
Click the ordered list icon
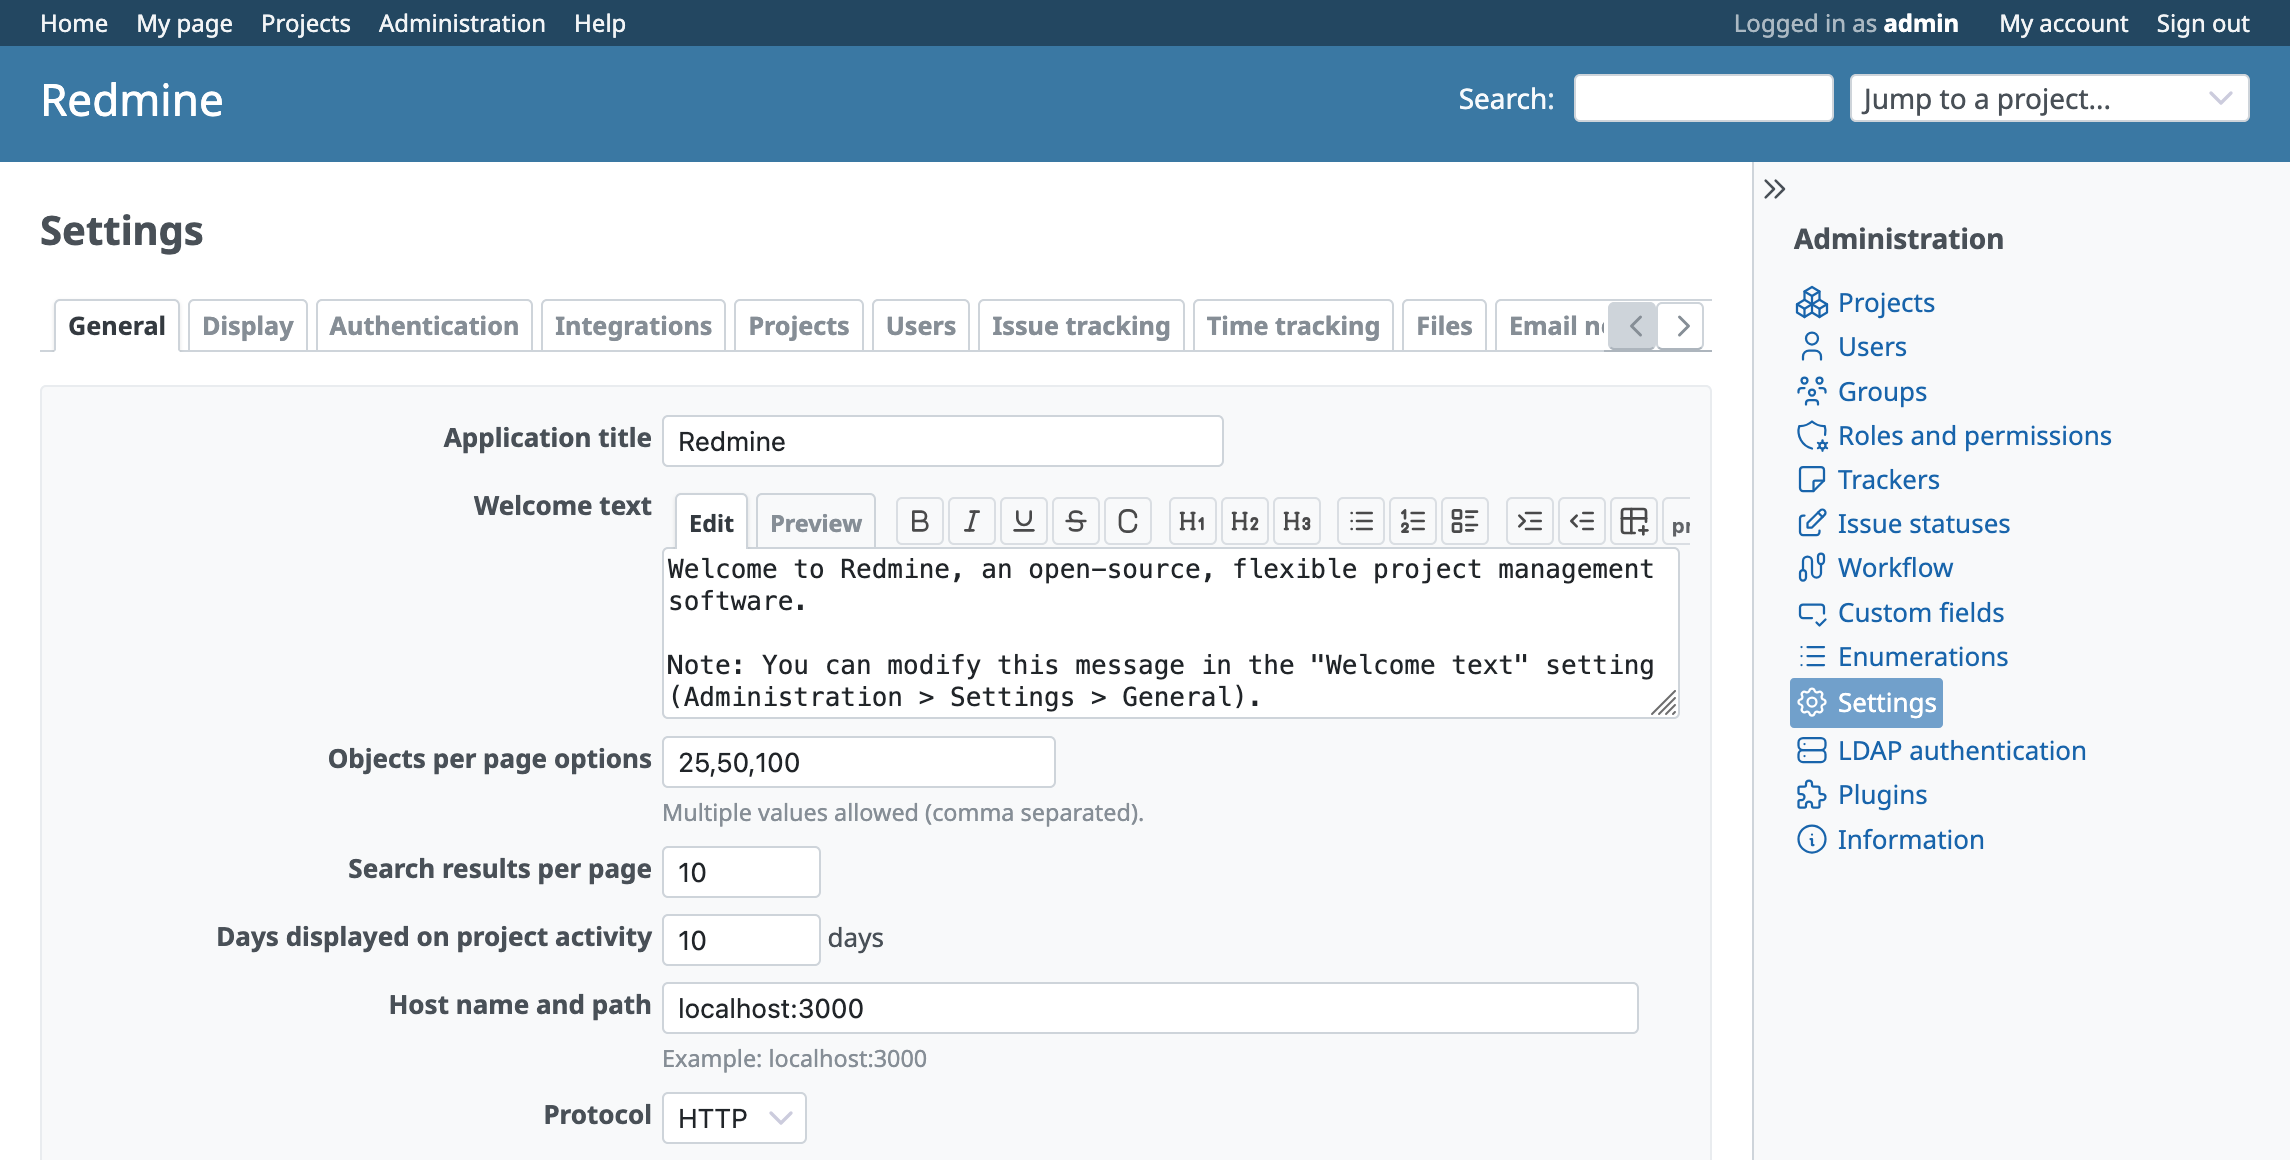(x=1413, y=521)
